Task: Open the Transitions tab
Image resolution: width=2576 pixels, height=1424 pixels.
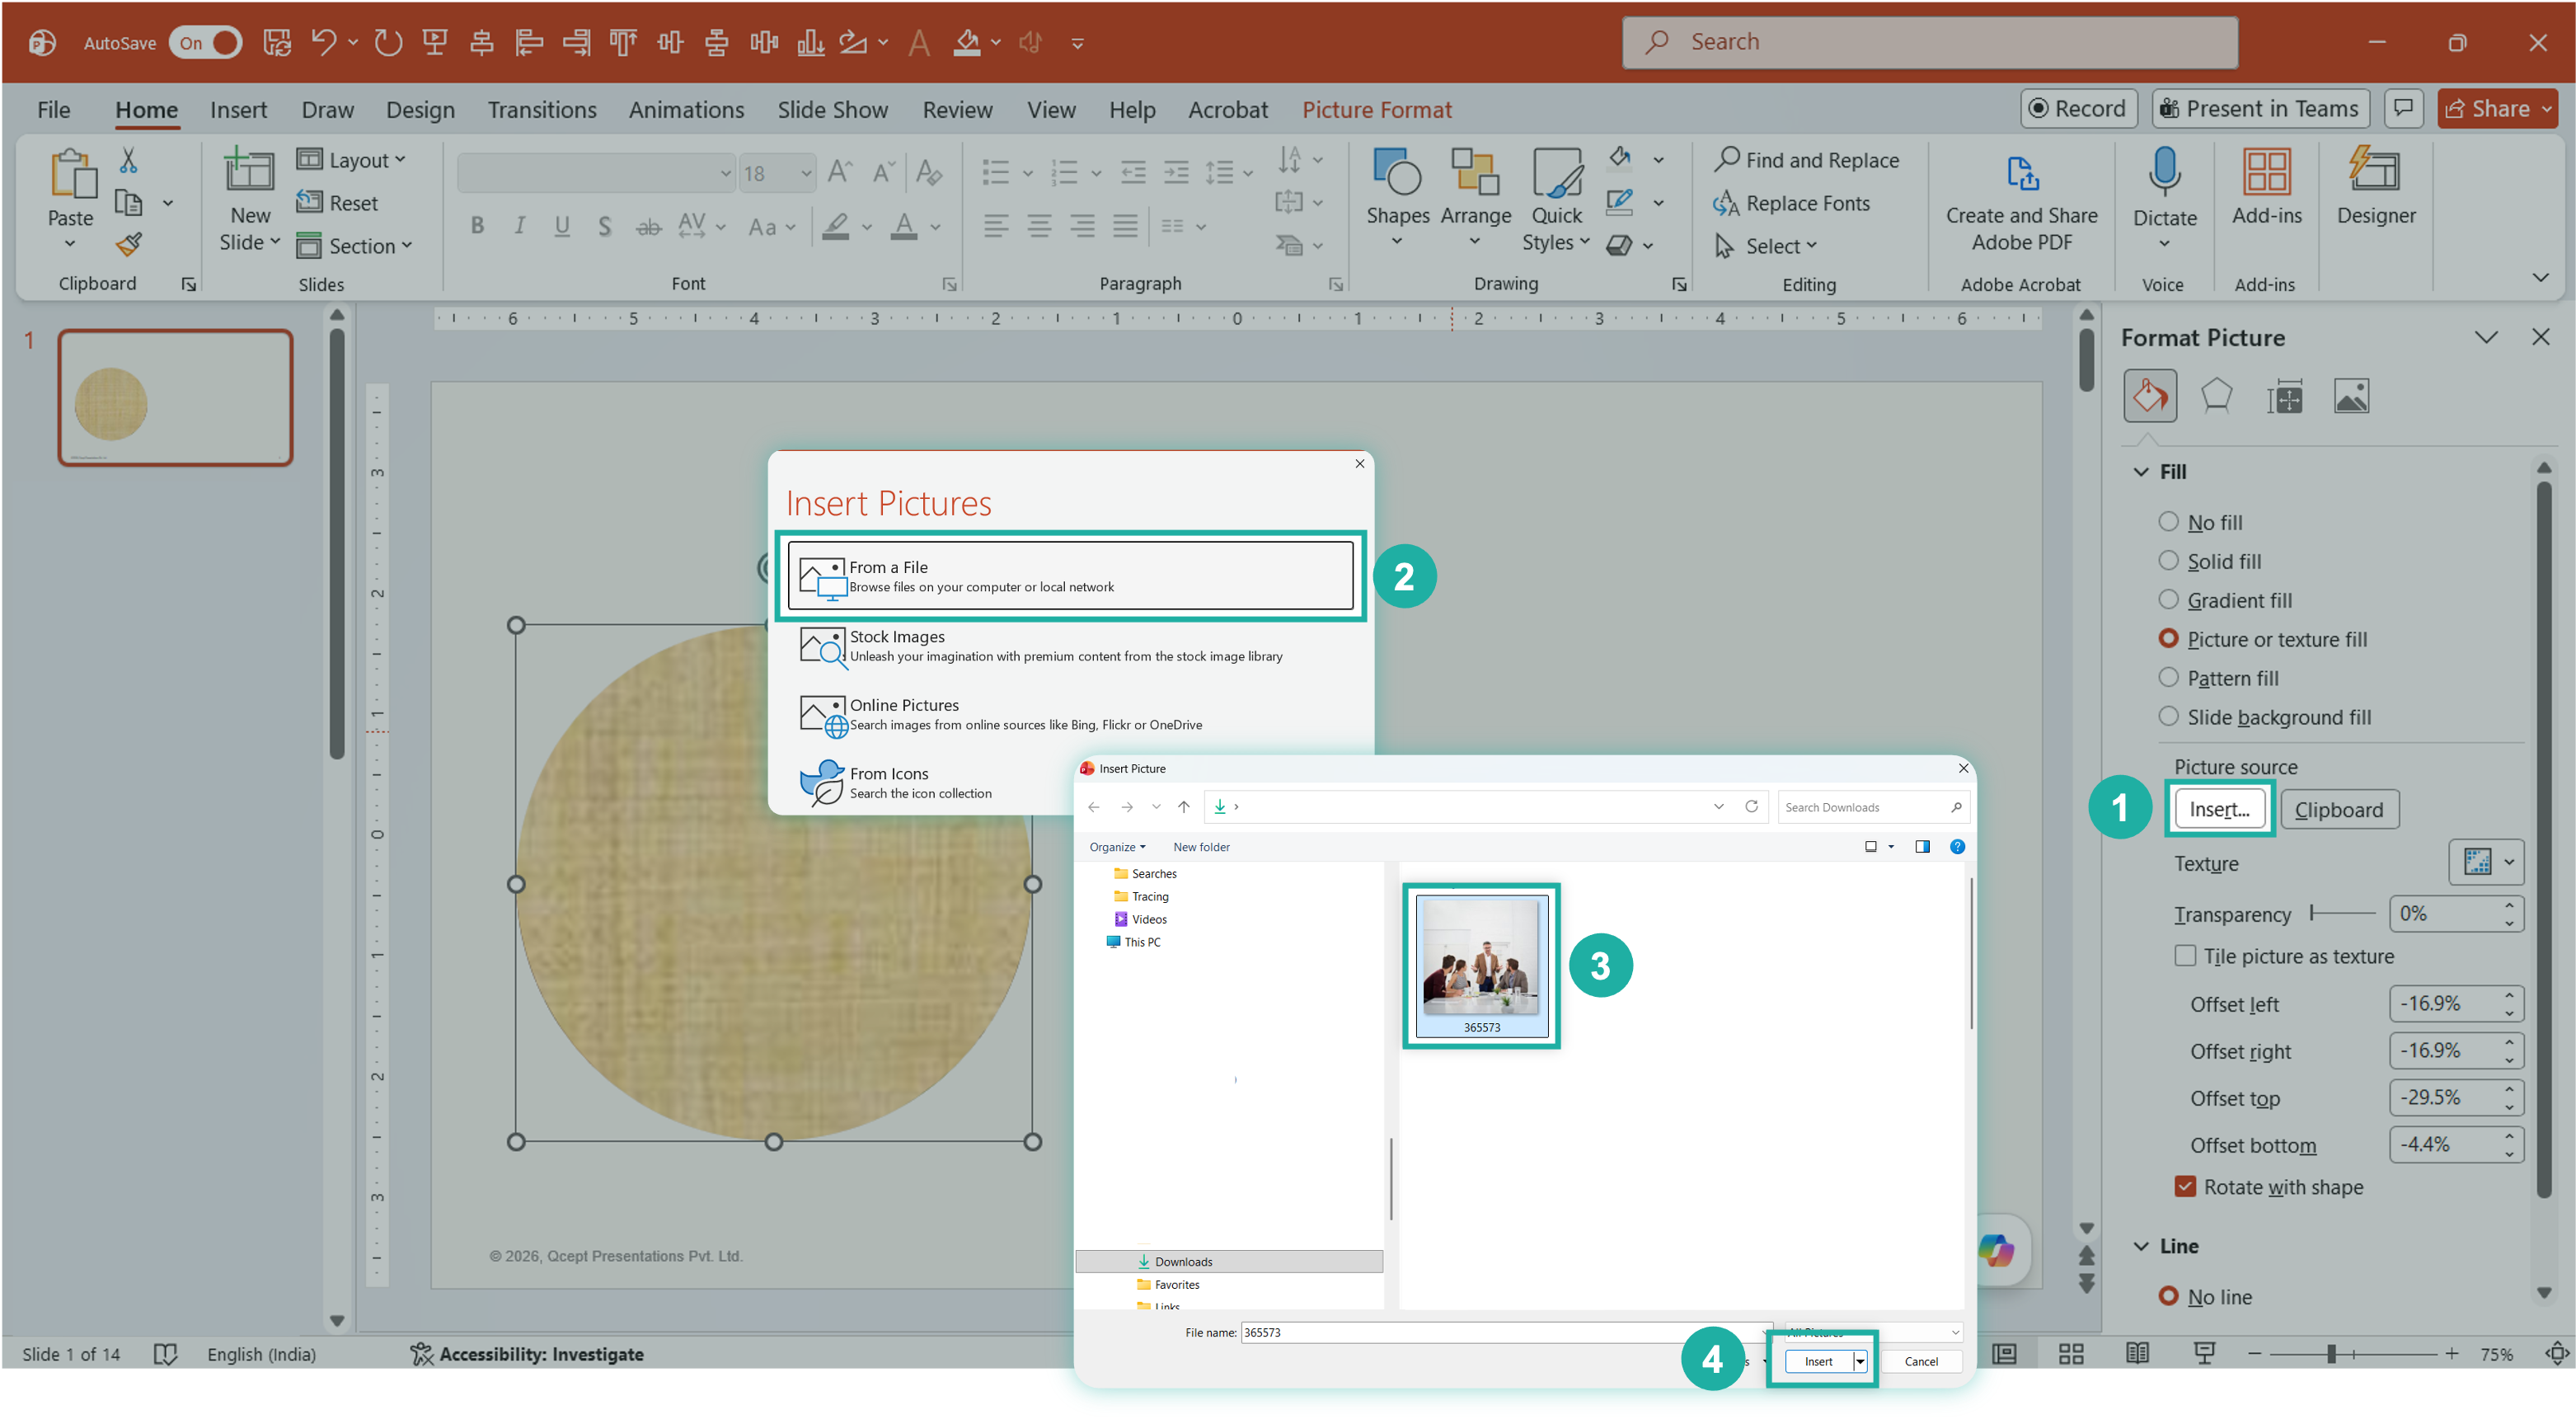Action: [x=542, y=110]
